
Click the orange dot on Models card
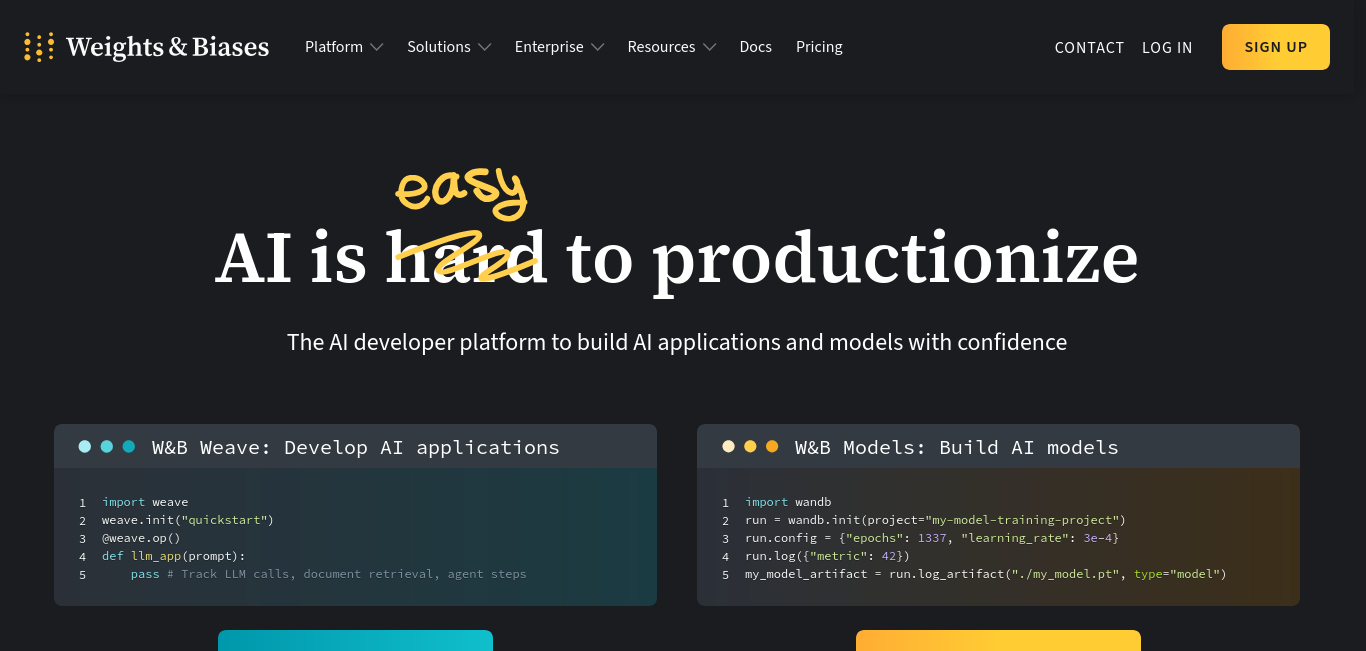[x=772, y=447]
